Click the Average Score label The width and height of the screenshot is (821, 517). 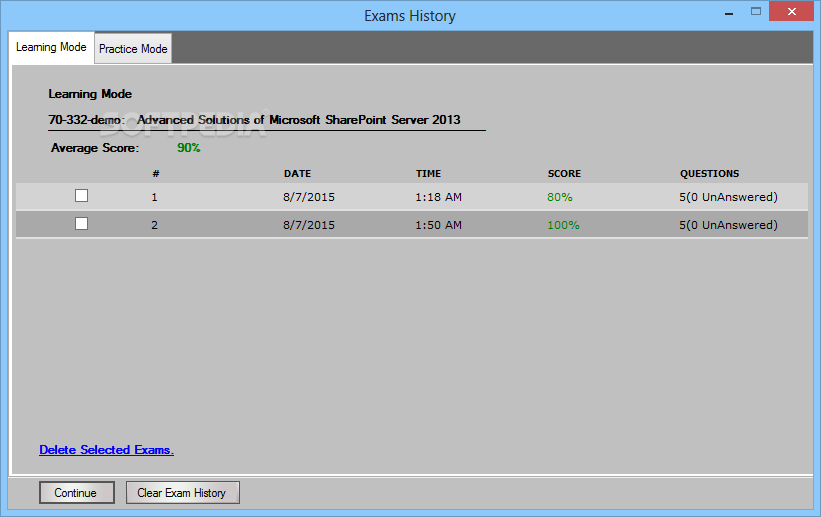coord(95,148)
